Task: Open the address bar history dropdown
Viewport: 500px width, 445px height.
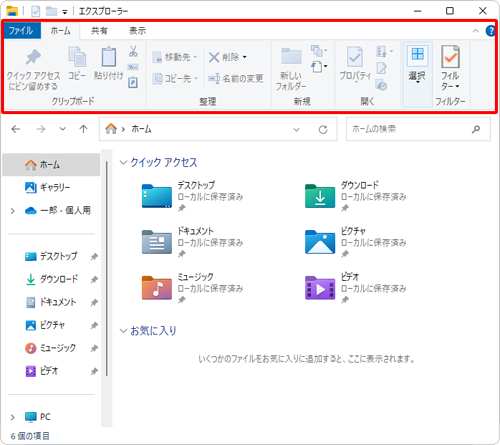Action: 296,129
